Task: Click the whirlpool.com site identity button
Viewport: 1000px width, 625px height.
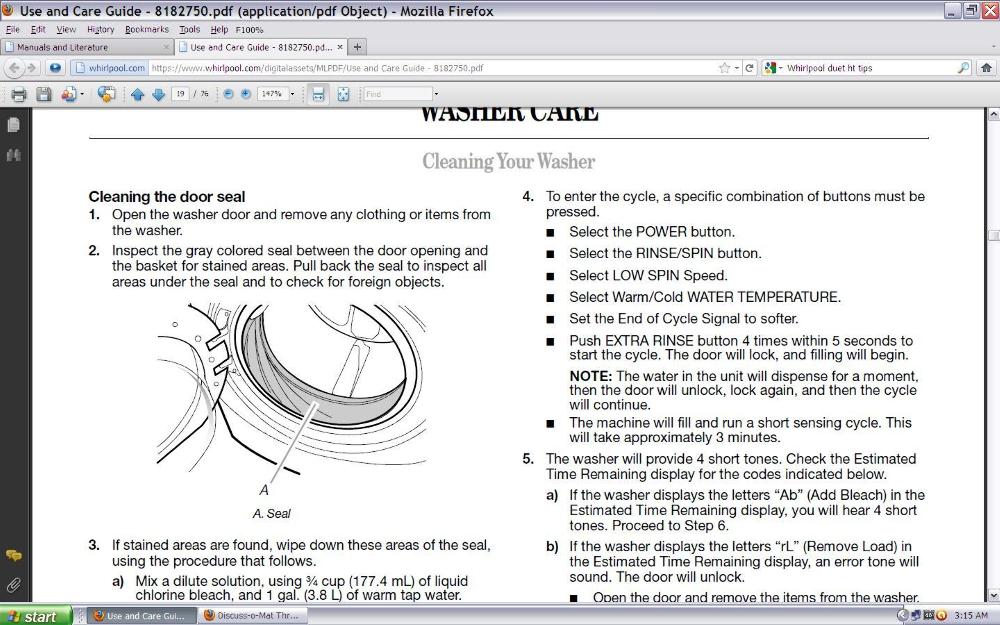Action: [x=109, y=68]
